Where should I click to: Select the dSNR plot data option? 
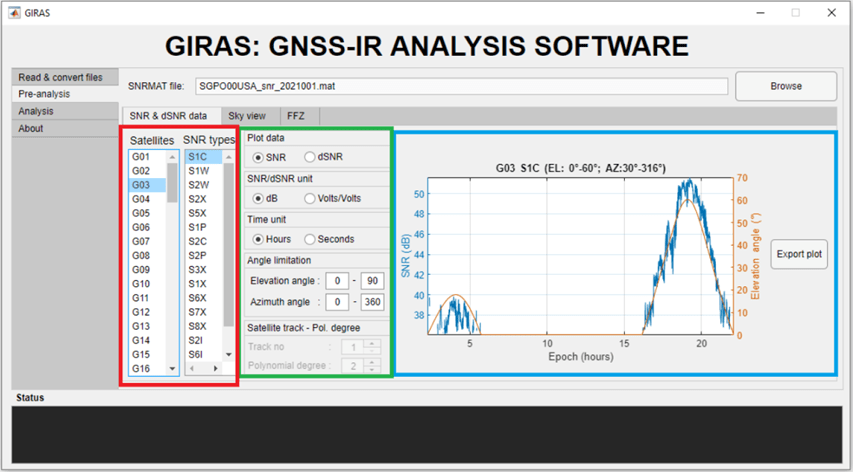pos(308,157)
